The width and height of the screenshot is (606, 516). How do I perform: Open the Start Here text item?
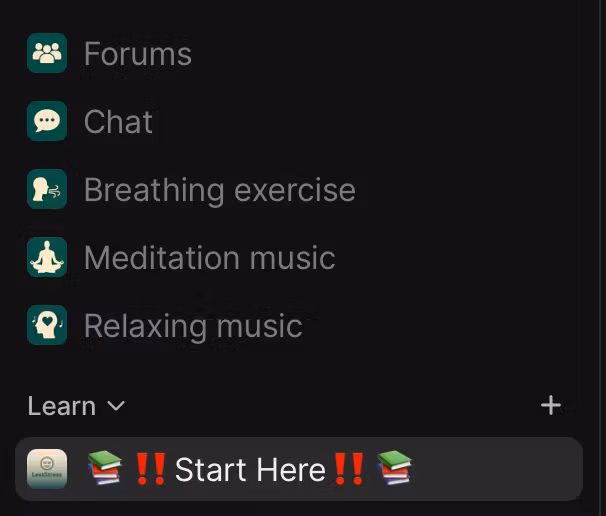tap(250, 470)
